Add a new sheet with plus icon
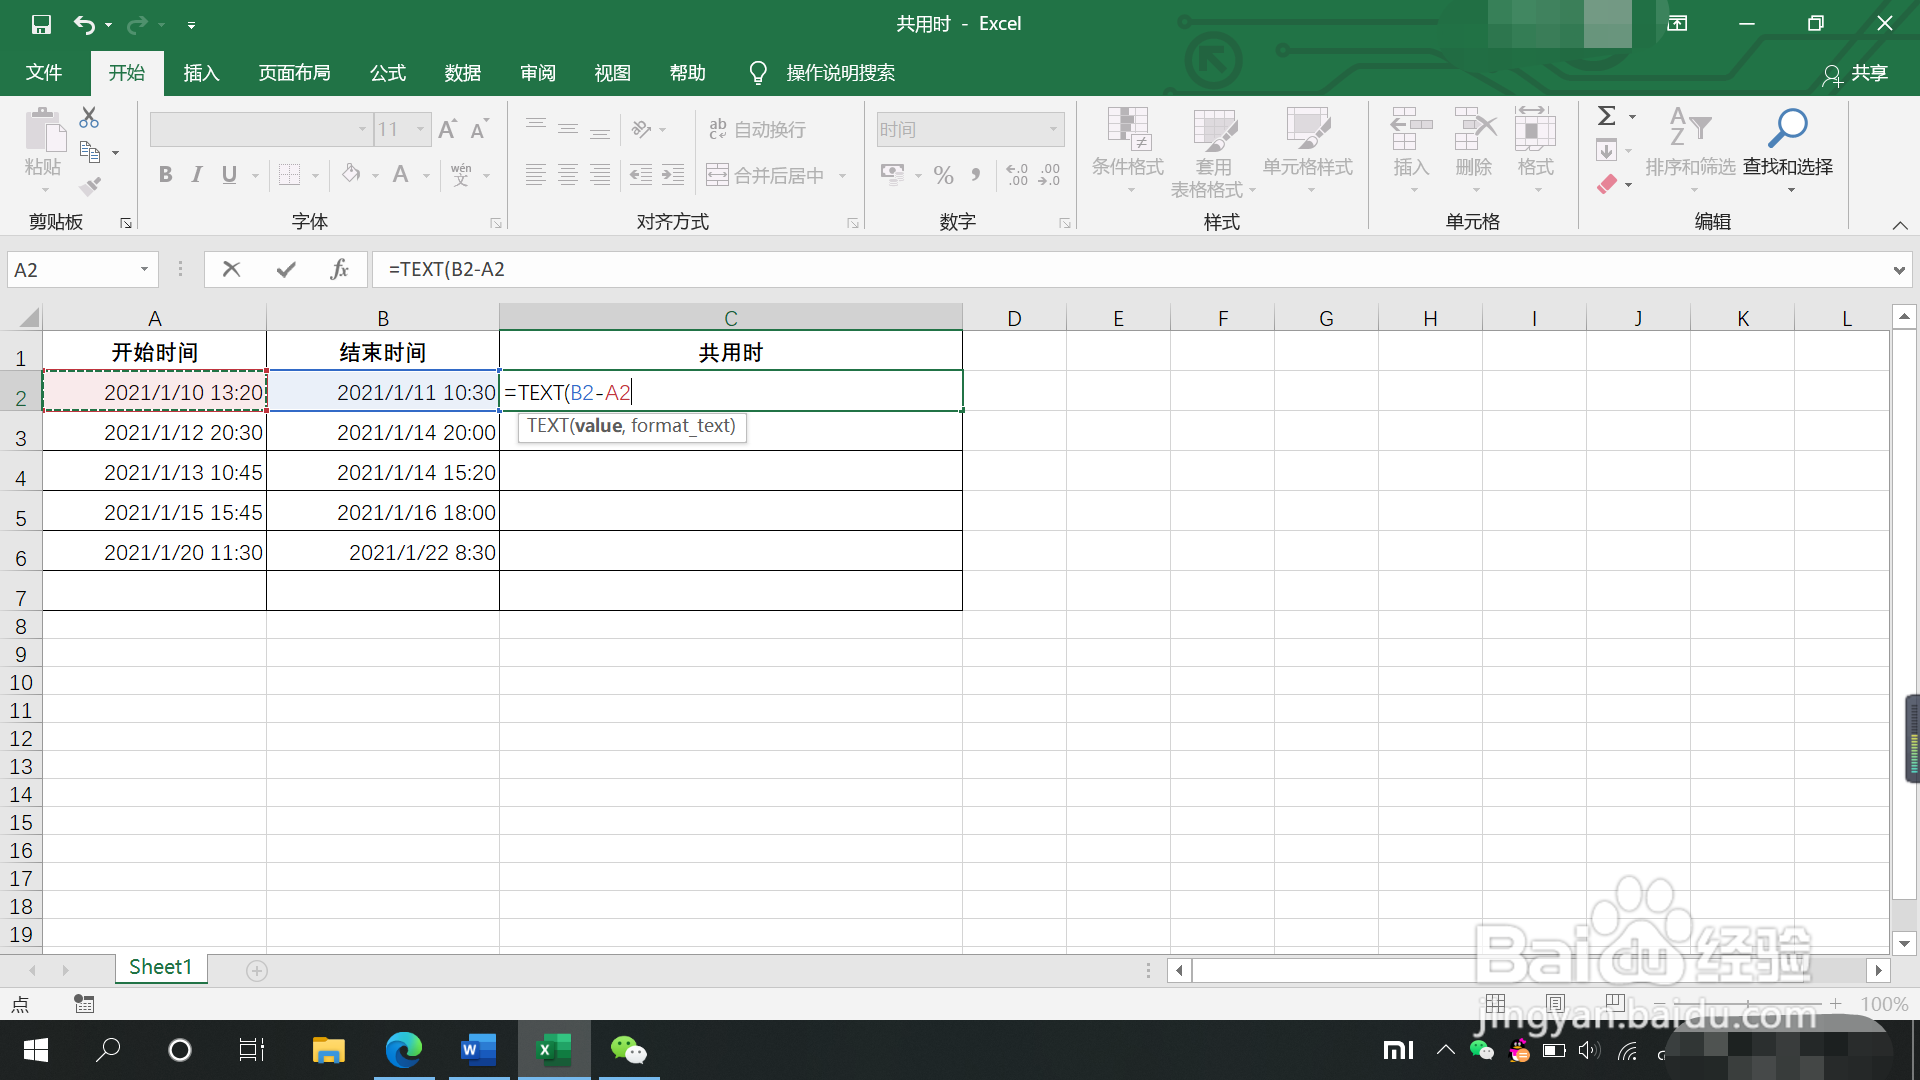 point(257,971)
